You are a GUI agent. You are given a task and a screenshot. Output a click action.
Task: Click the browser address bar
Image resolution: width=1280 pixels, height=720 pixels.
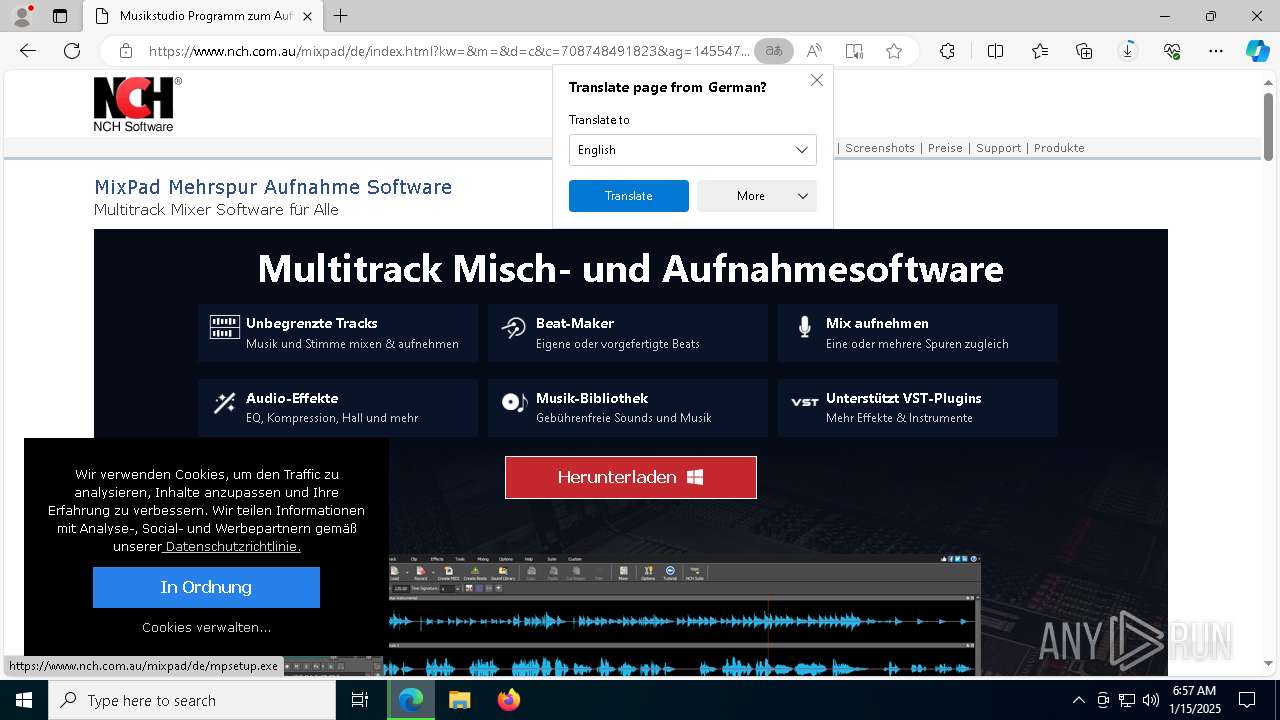pos(448,51)
